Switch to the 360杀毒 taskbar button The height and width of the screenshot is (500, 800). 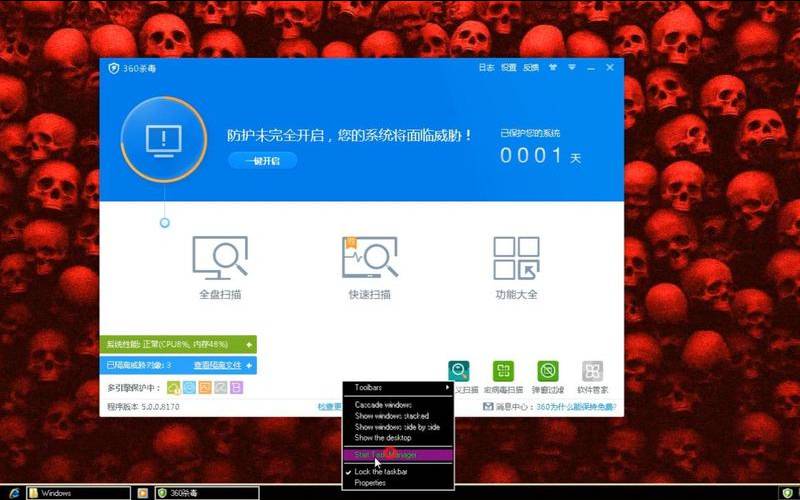click(207, 493)
